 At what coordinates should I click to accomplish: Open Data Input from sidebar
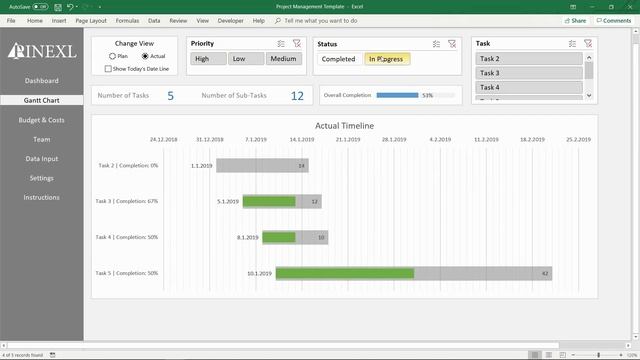click(42, 159)
